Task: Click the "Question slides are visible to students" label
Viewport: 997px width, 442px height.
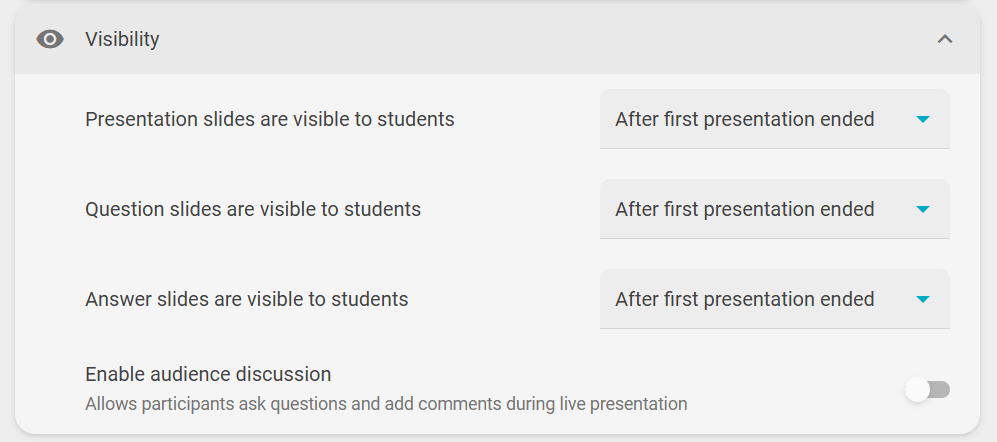Action: tap(253, 209)
